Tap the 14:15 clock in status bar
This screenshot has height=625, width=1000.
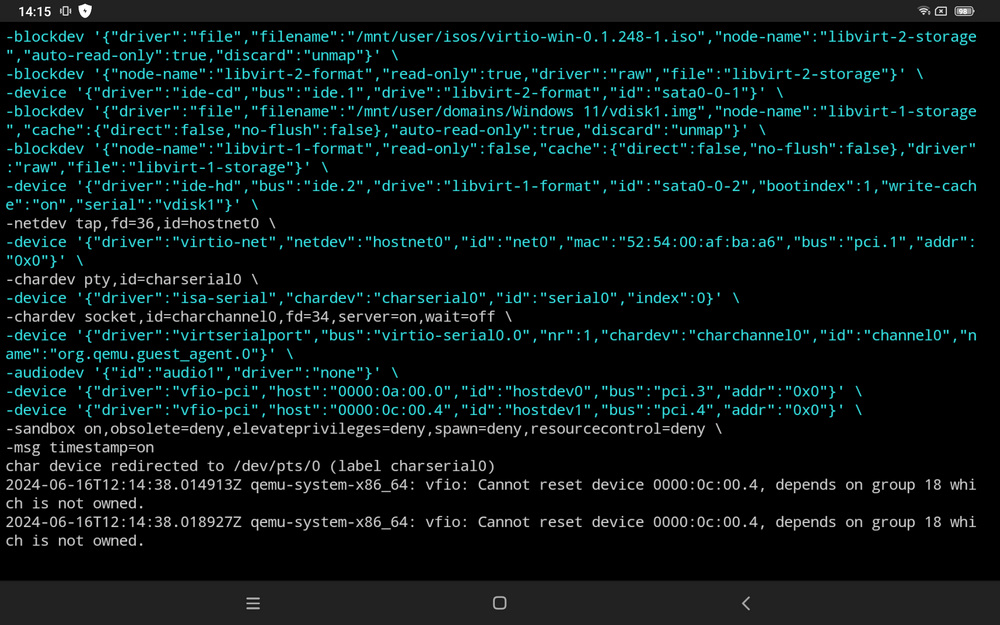click(x=34, y=11)
